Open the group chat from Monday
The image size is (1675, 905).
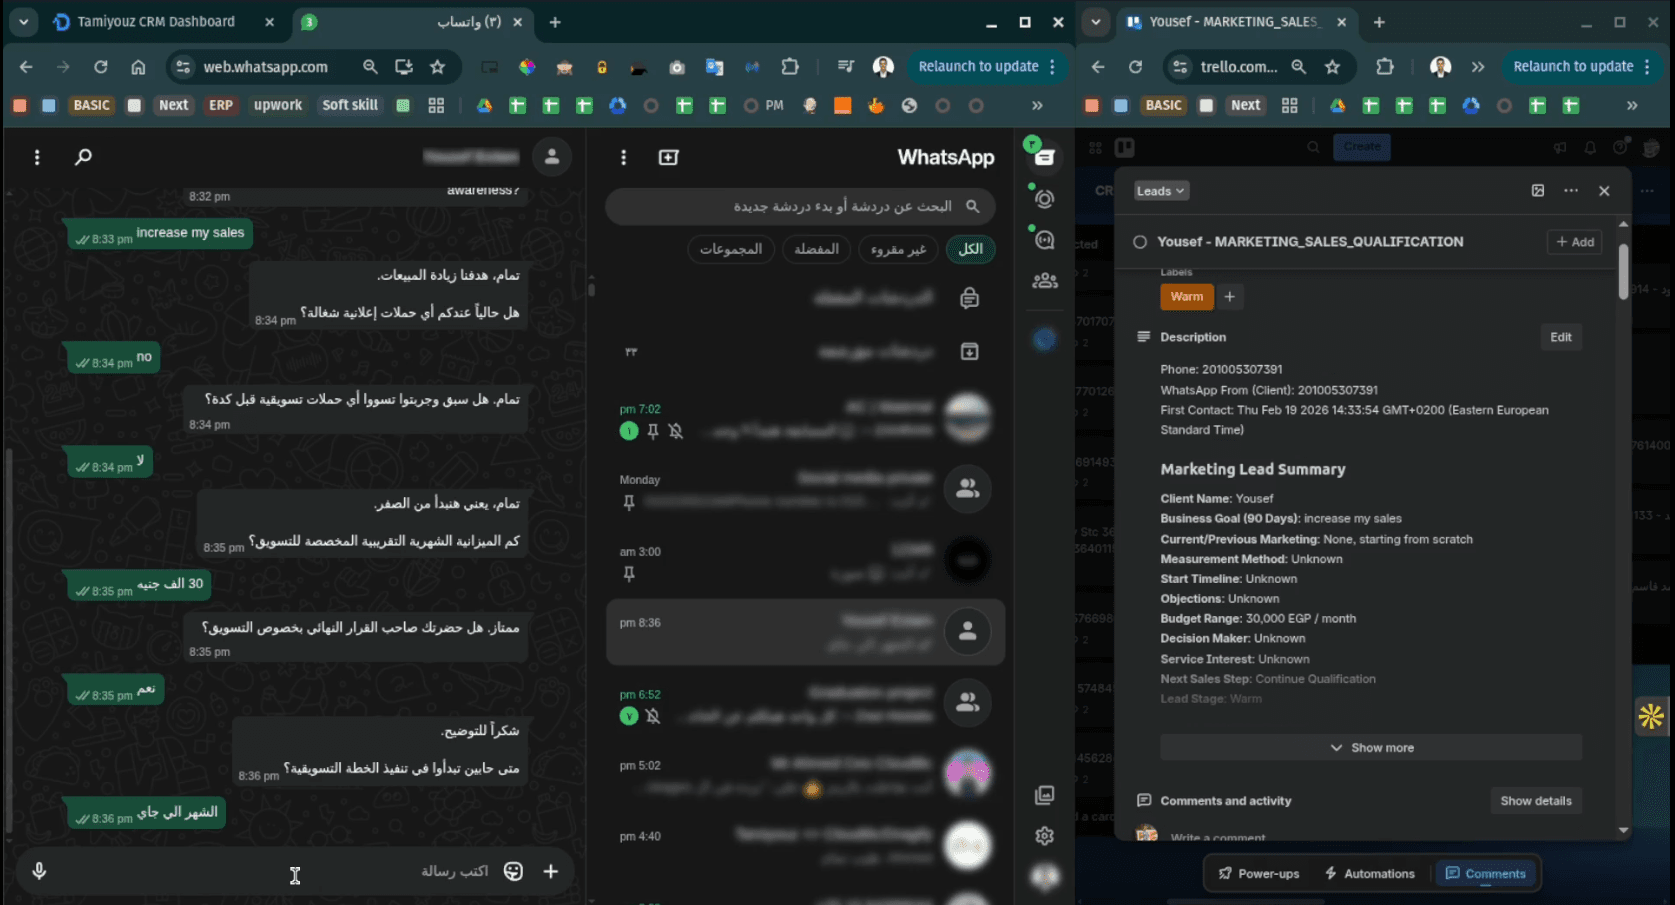pyautogui.click(x=805, y=490)
